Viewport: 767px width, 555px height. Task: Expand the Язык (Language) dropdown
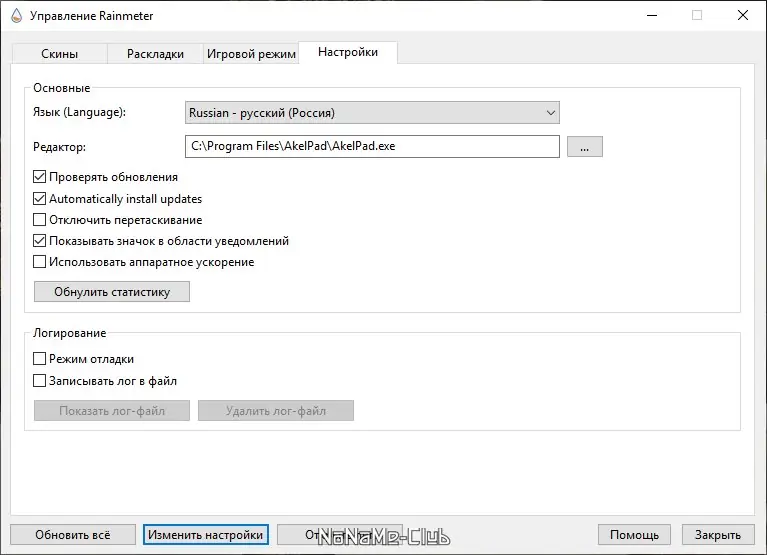pyautogui.click(x=372, y=113)
